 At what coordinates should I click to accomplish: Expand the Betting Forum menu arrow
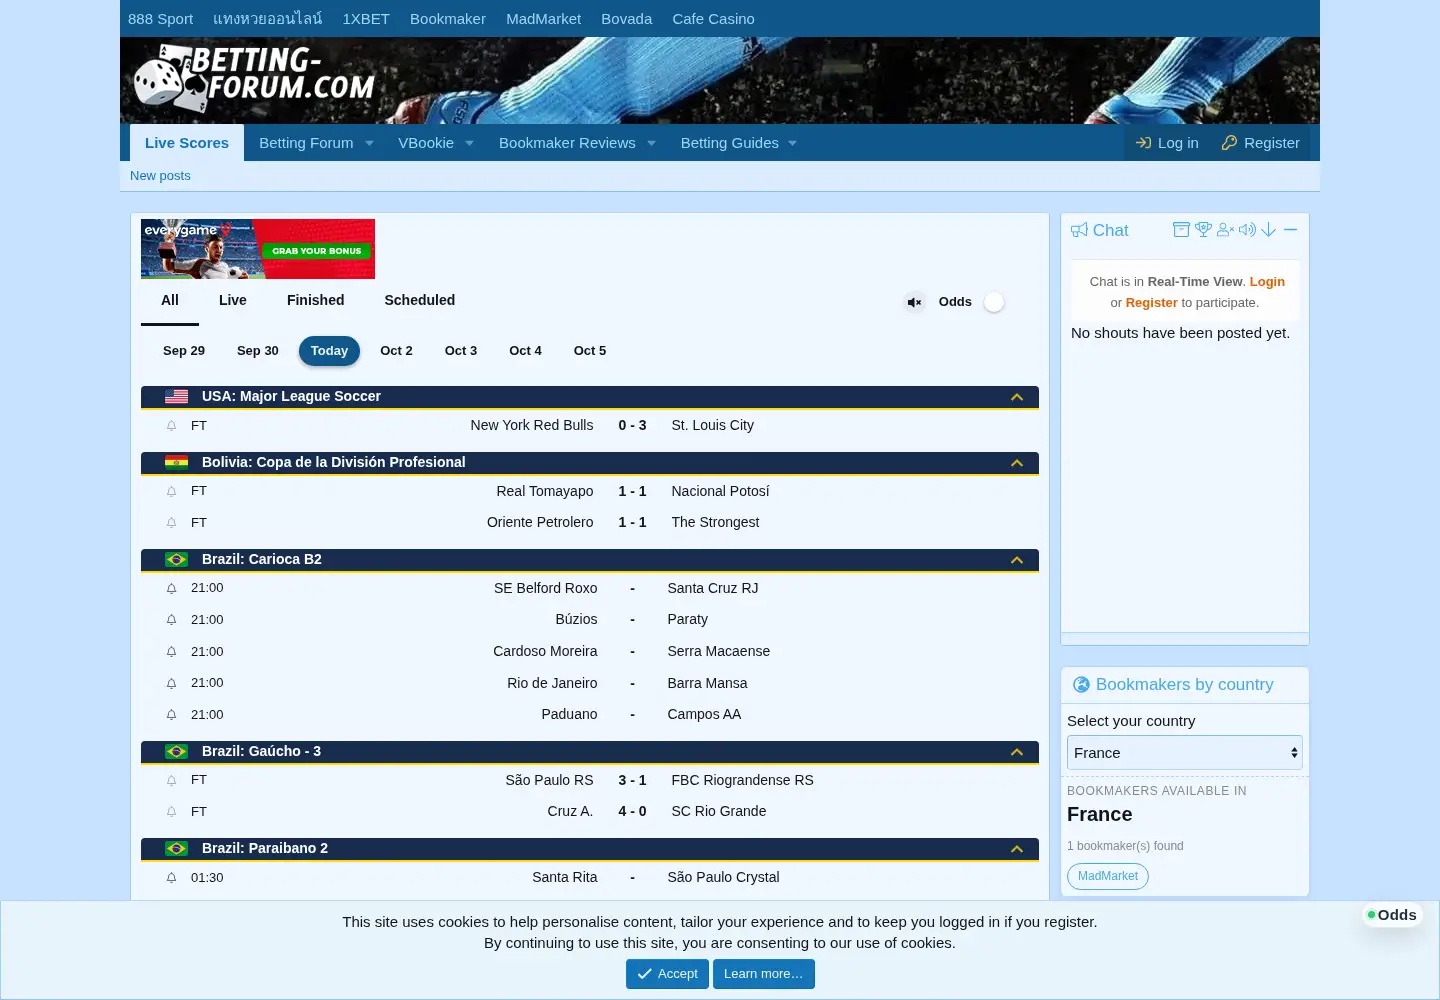tap(369, 144)
